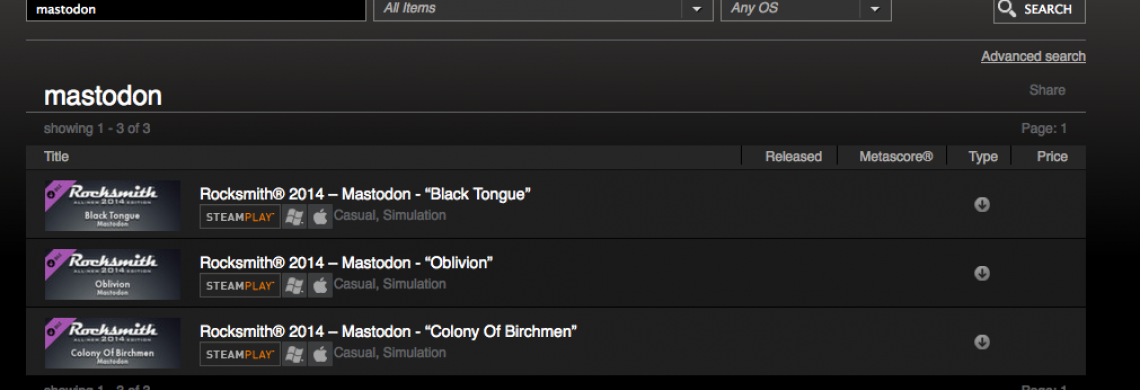Open the Colony Of Birchmen title link

click(x=388, y=332)
